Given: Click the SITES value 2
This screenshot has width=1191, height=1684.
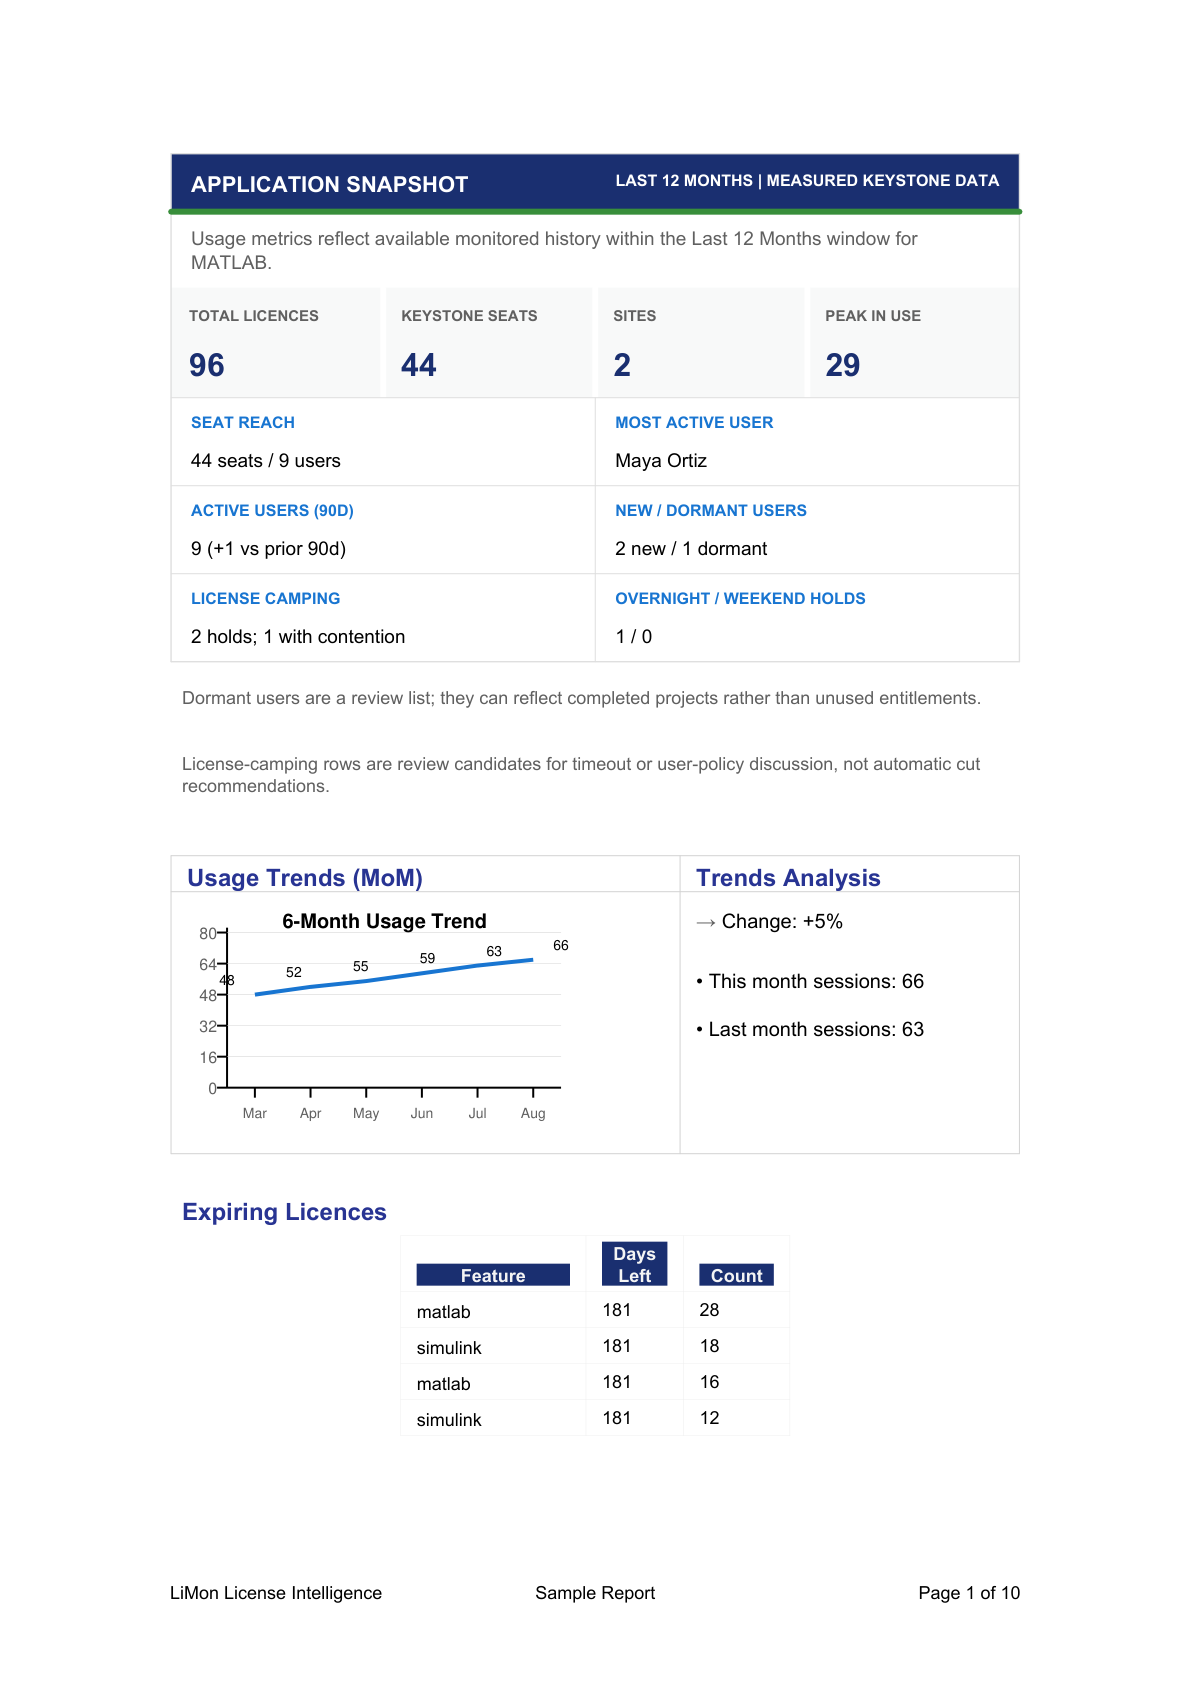Looking at the screenshot, I should point(622,365).
